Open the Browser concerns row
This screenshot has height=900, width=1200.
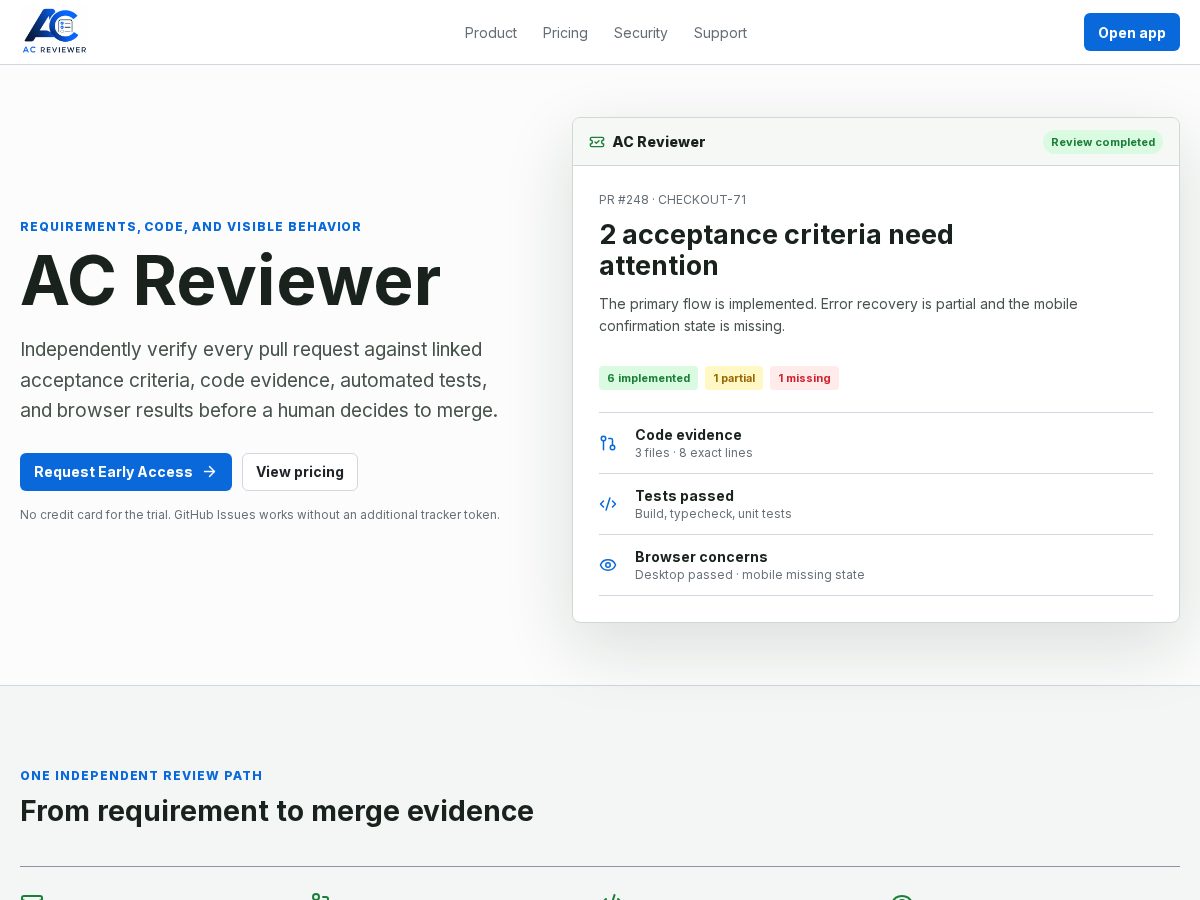coord(876,565)
